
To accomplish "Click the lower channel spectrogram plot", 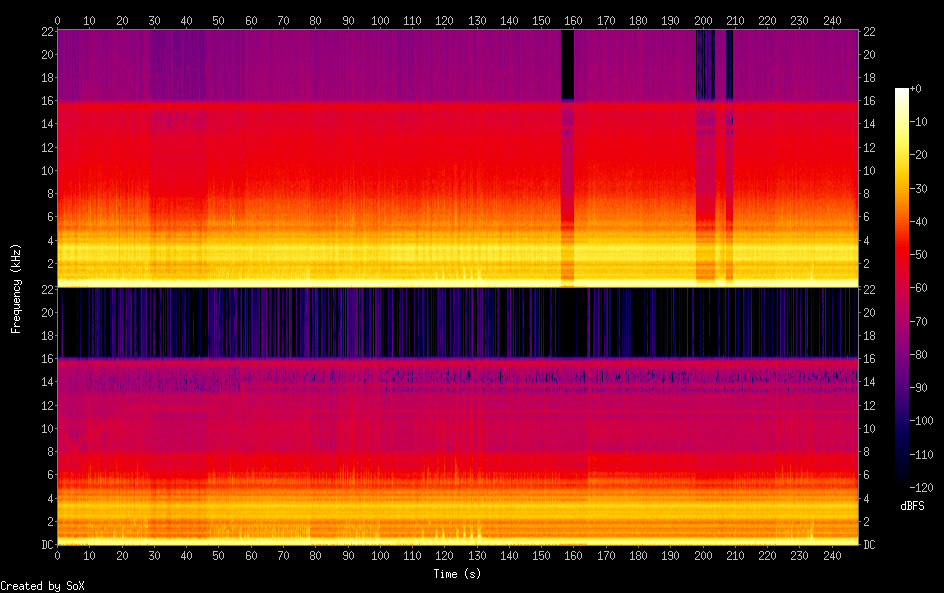I will coord(458,416).
